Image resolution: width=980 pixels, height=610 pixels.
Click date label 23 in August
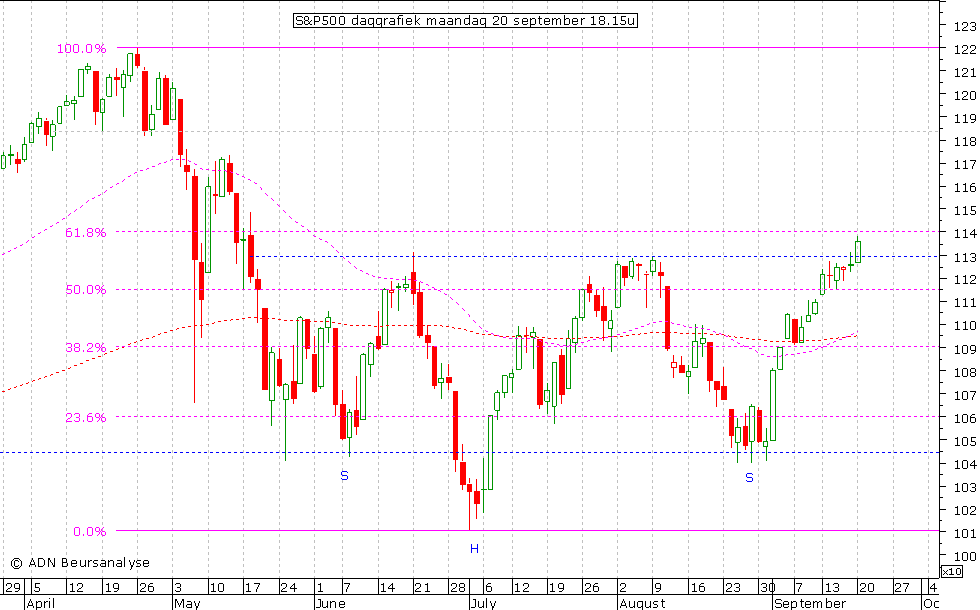[x=732, y=588]
